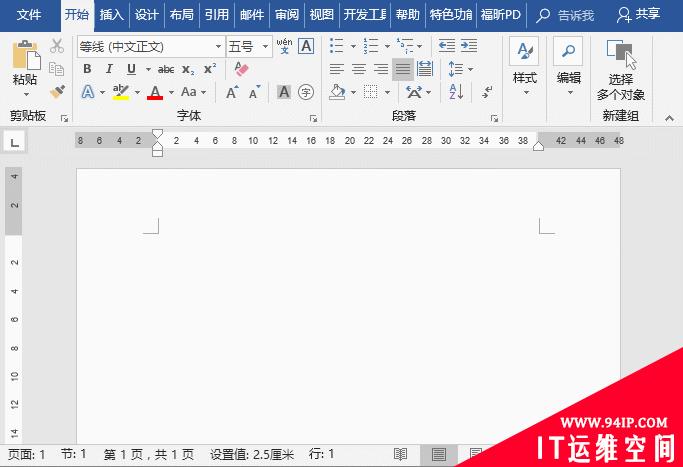Open the Paragraph dialog launcher

click(x=494, y=118)
